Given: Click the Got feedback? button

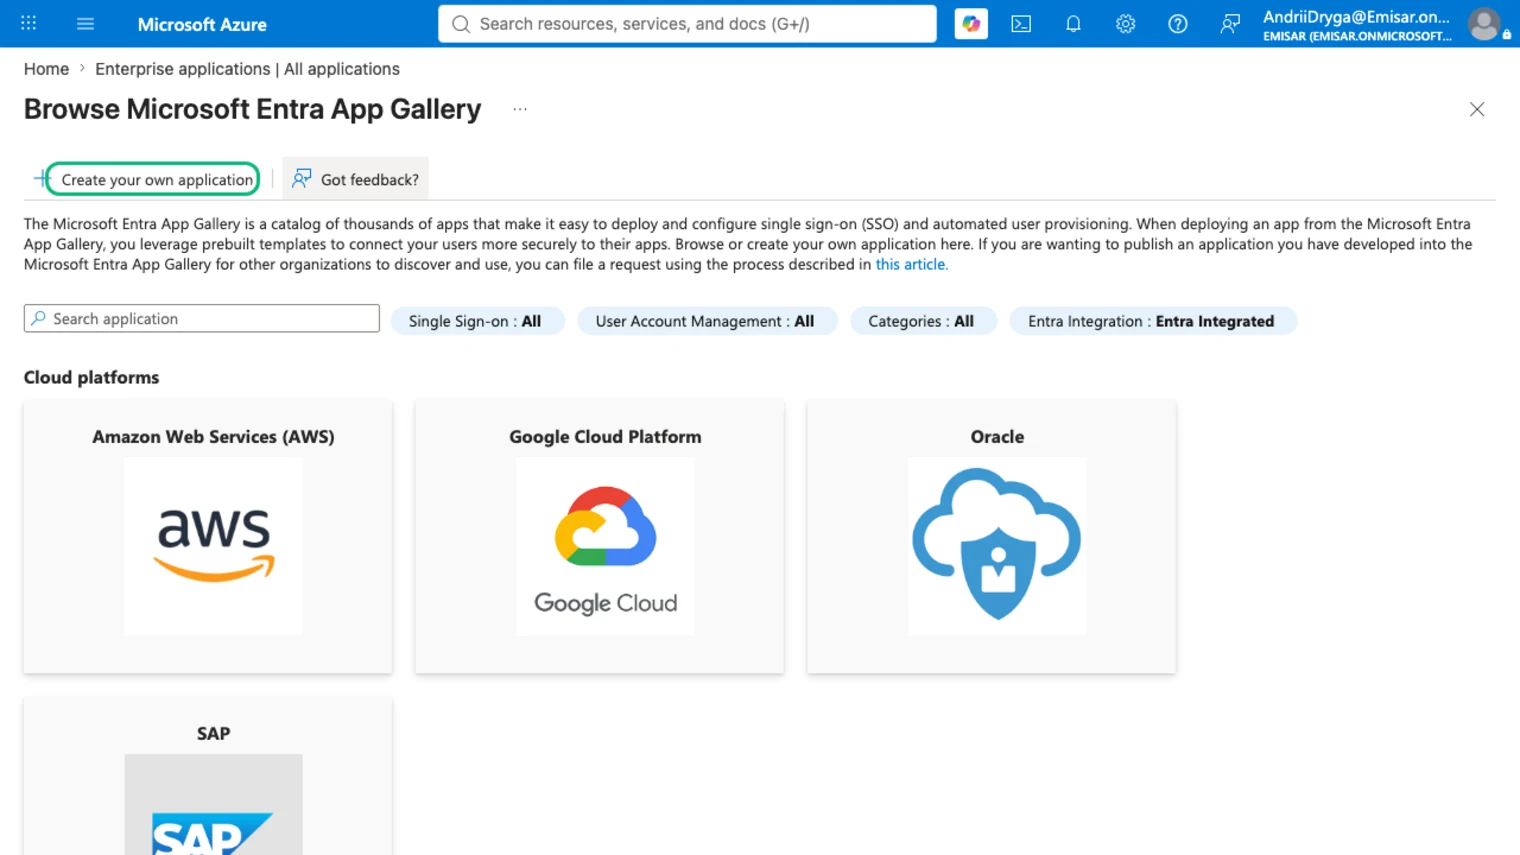Looking at the screenshot, I should pyautogui.click(x=356, y=179).
